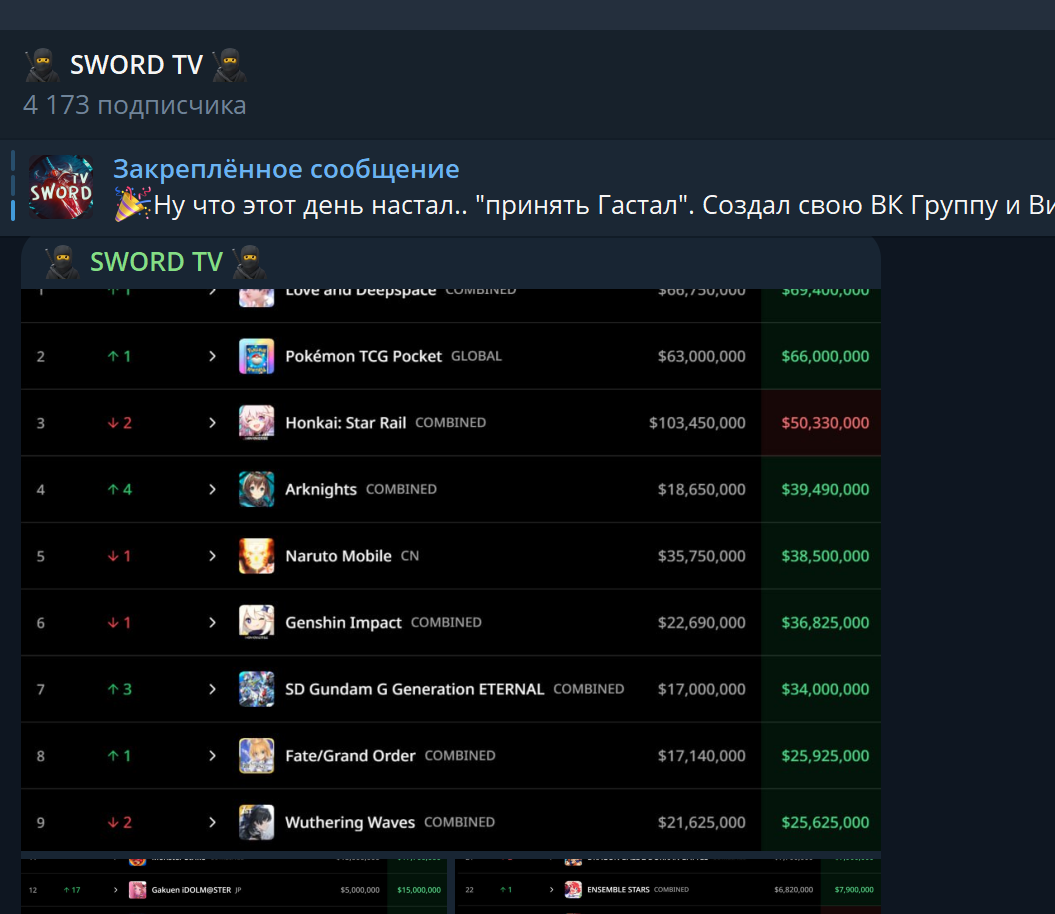
Task: Click the Genshin Impact game icon
Action: point(256,623)
